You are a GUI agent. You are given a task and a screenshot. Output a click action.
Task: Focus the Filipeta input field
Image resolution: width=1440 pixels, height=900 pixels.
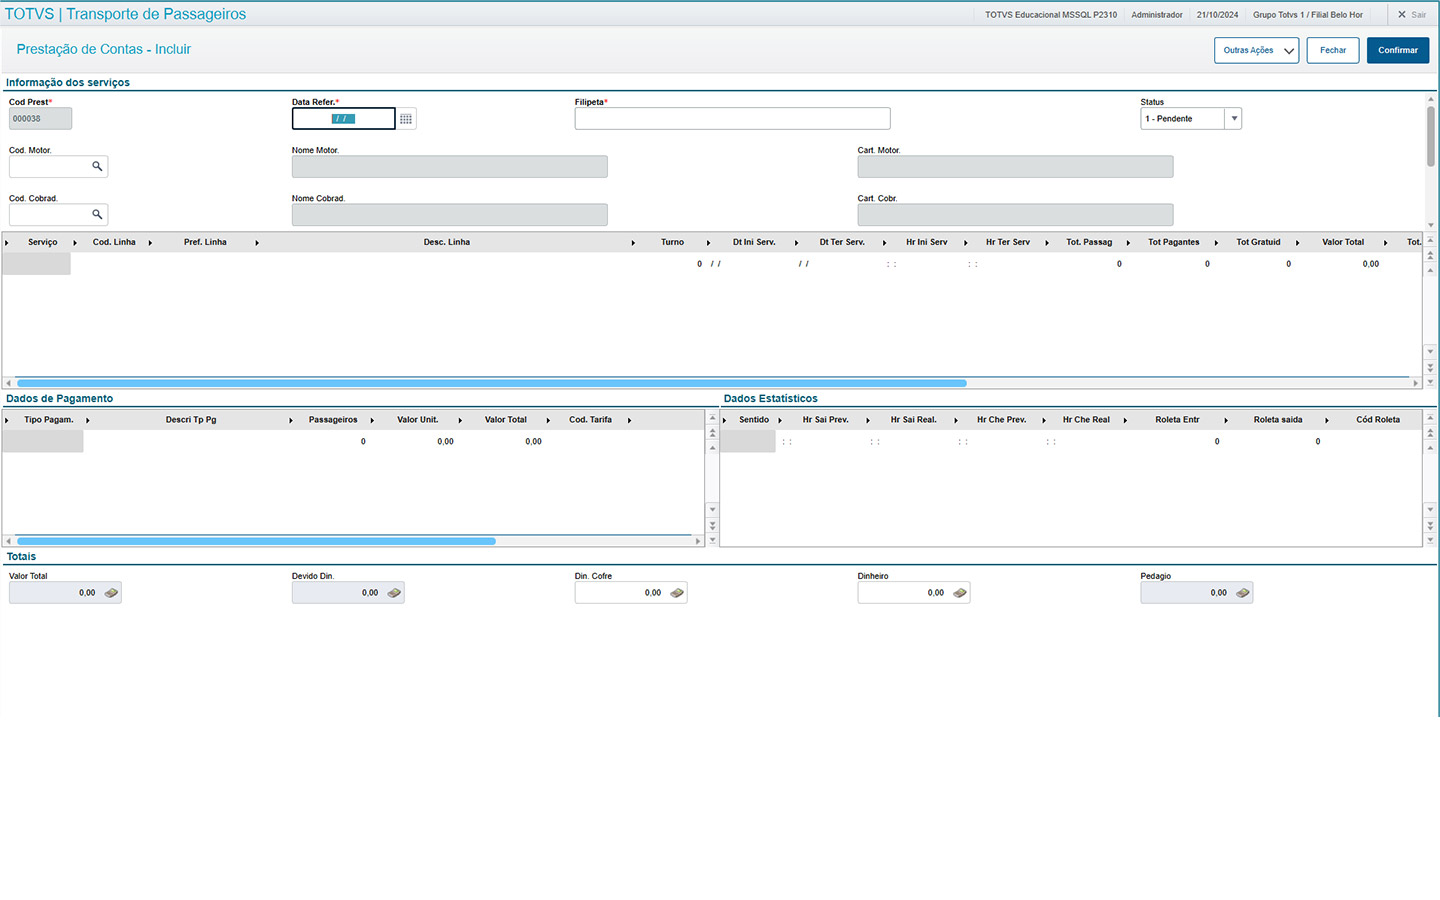point(731,119)
